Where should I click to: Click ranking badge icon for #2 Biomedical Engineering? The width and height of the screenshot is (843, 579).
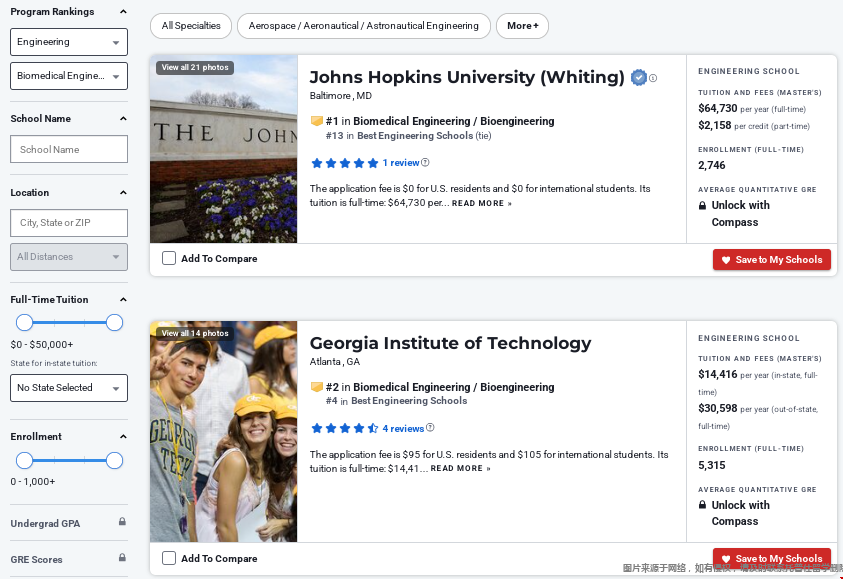click(317, 387)
